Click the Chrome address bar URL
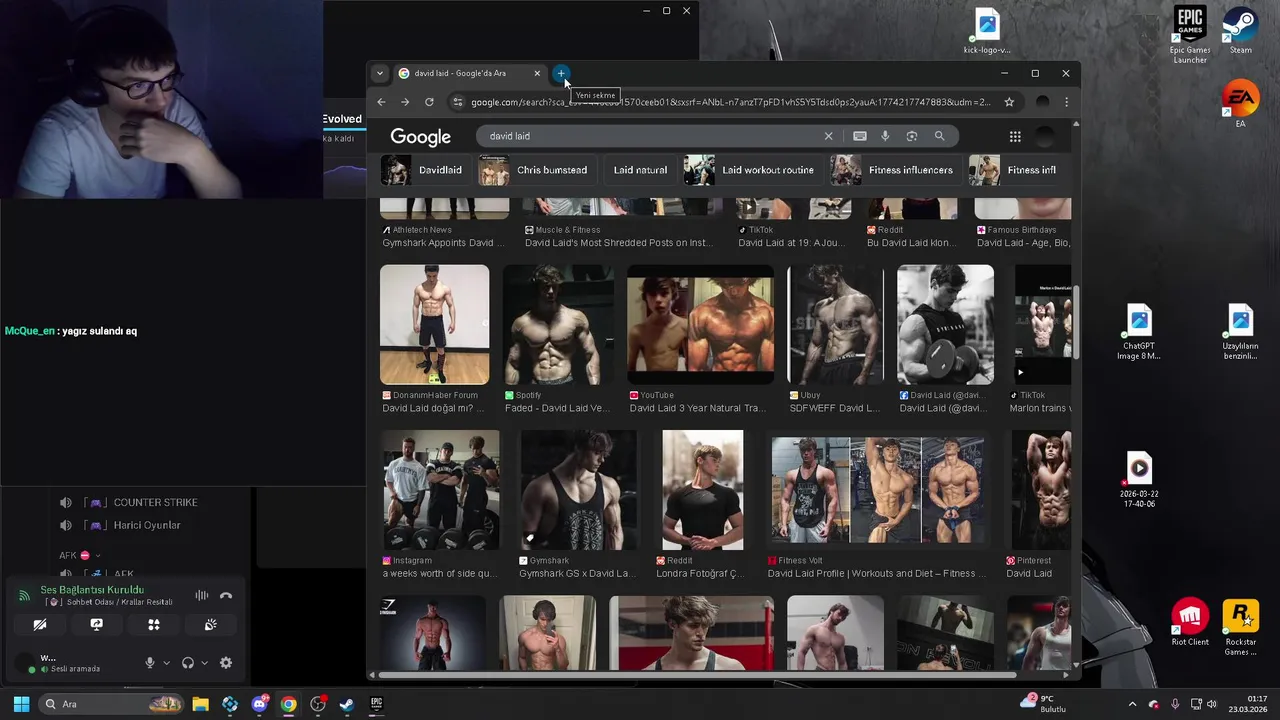The height and width of the screenshot is (720, 1280). [x=730, y=102]
